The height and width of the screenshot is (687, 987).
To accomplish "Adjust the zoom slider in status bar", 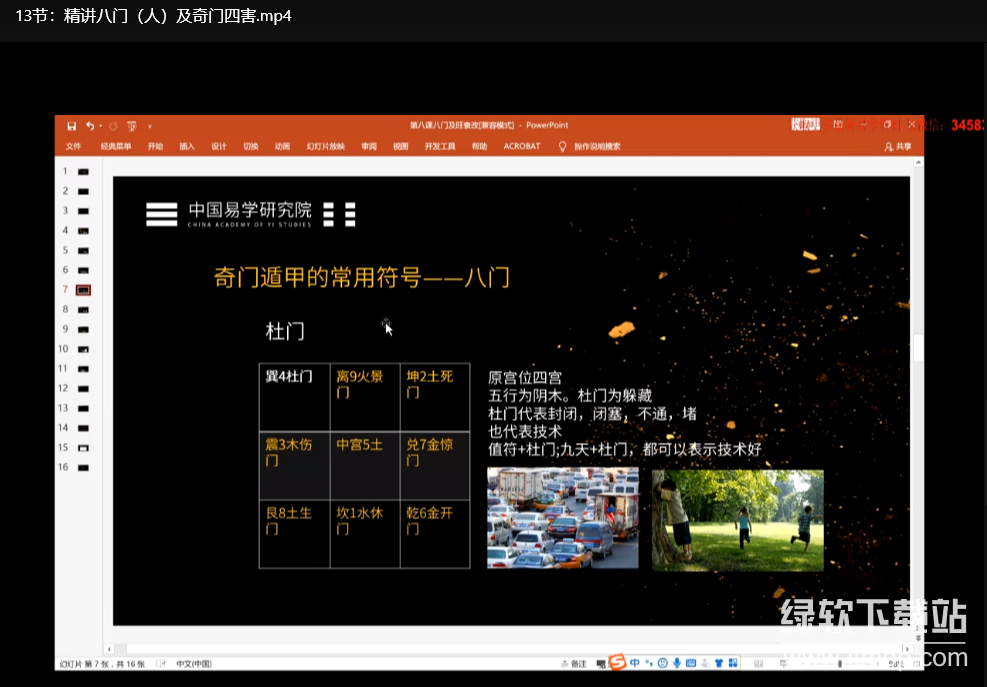I will tap(840, 664).
